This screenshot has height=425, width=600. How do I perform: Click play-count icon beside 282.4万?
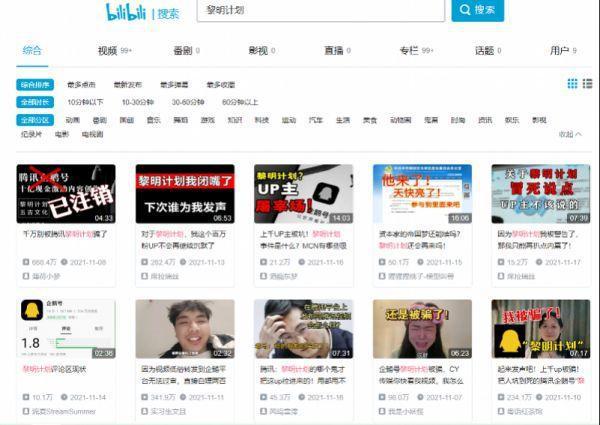(145, 262)
